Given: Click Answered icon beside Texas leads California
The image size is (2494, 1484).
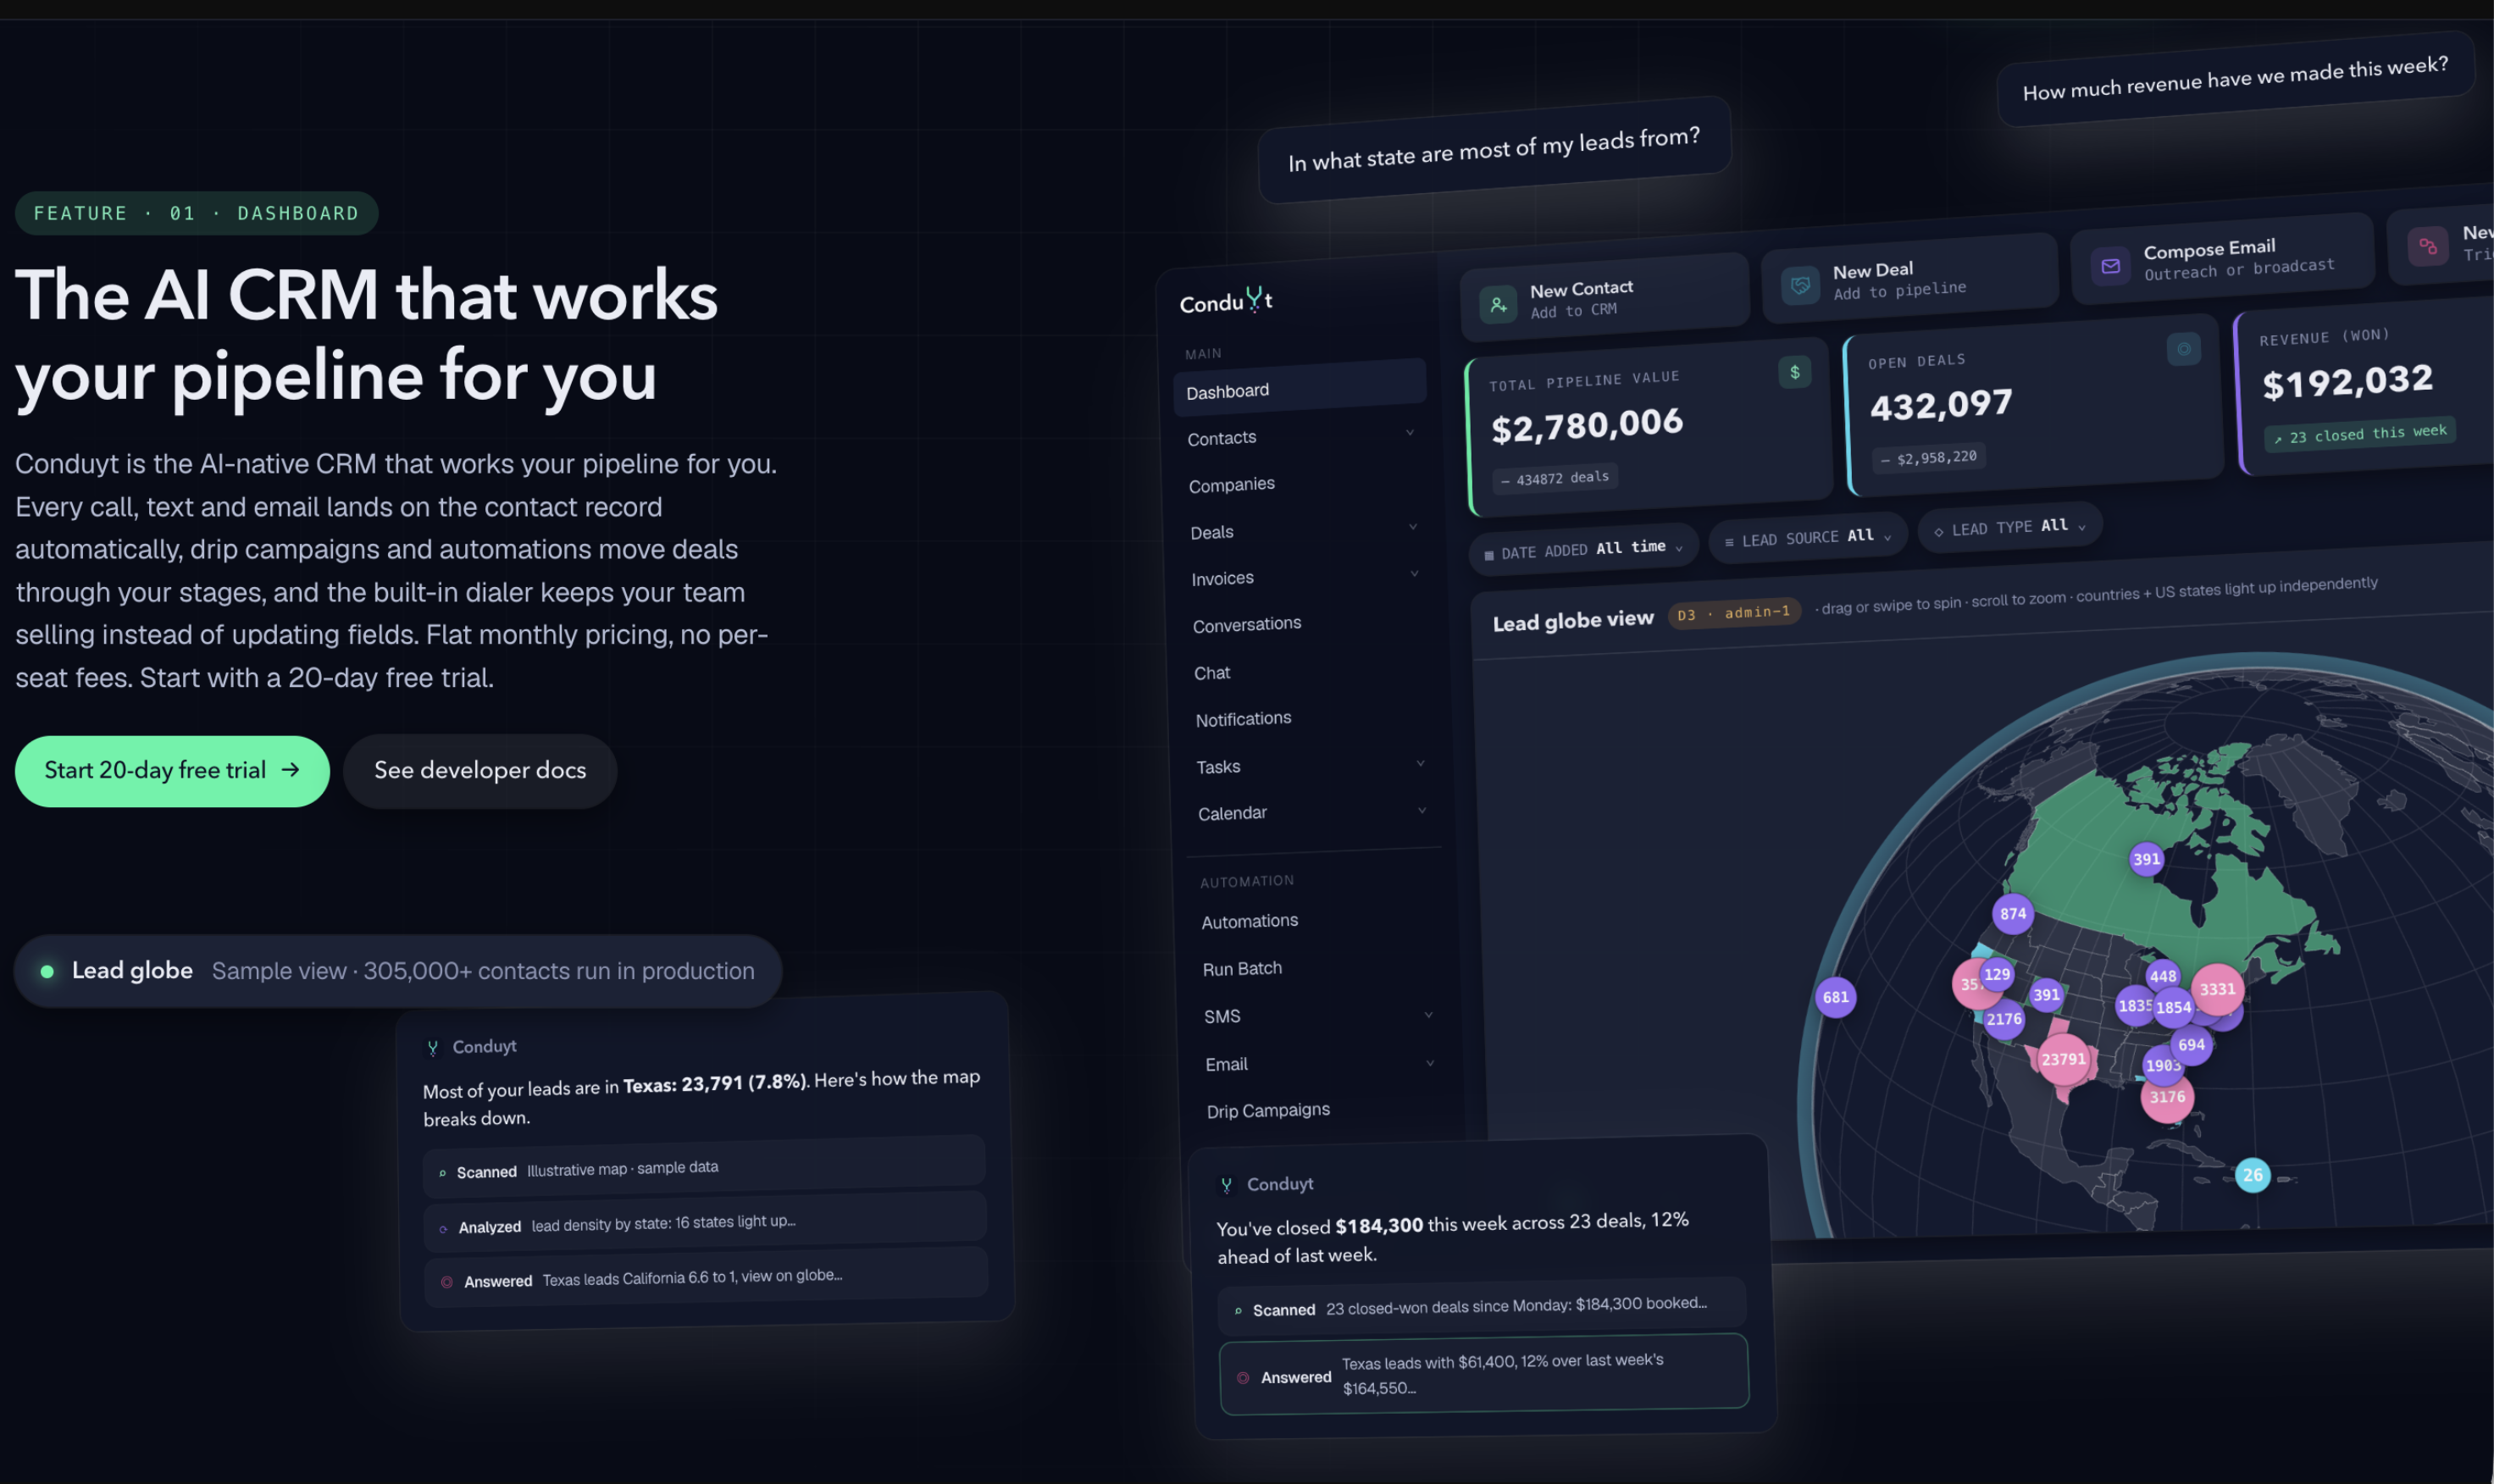Looking at the screenshot, I should tap(447, 1282).
